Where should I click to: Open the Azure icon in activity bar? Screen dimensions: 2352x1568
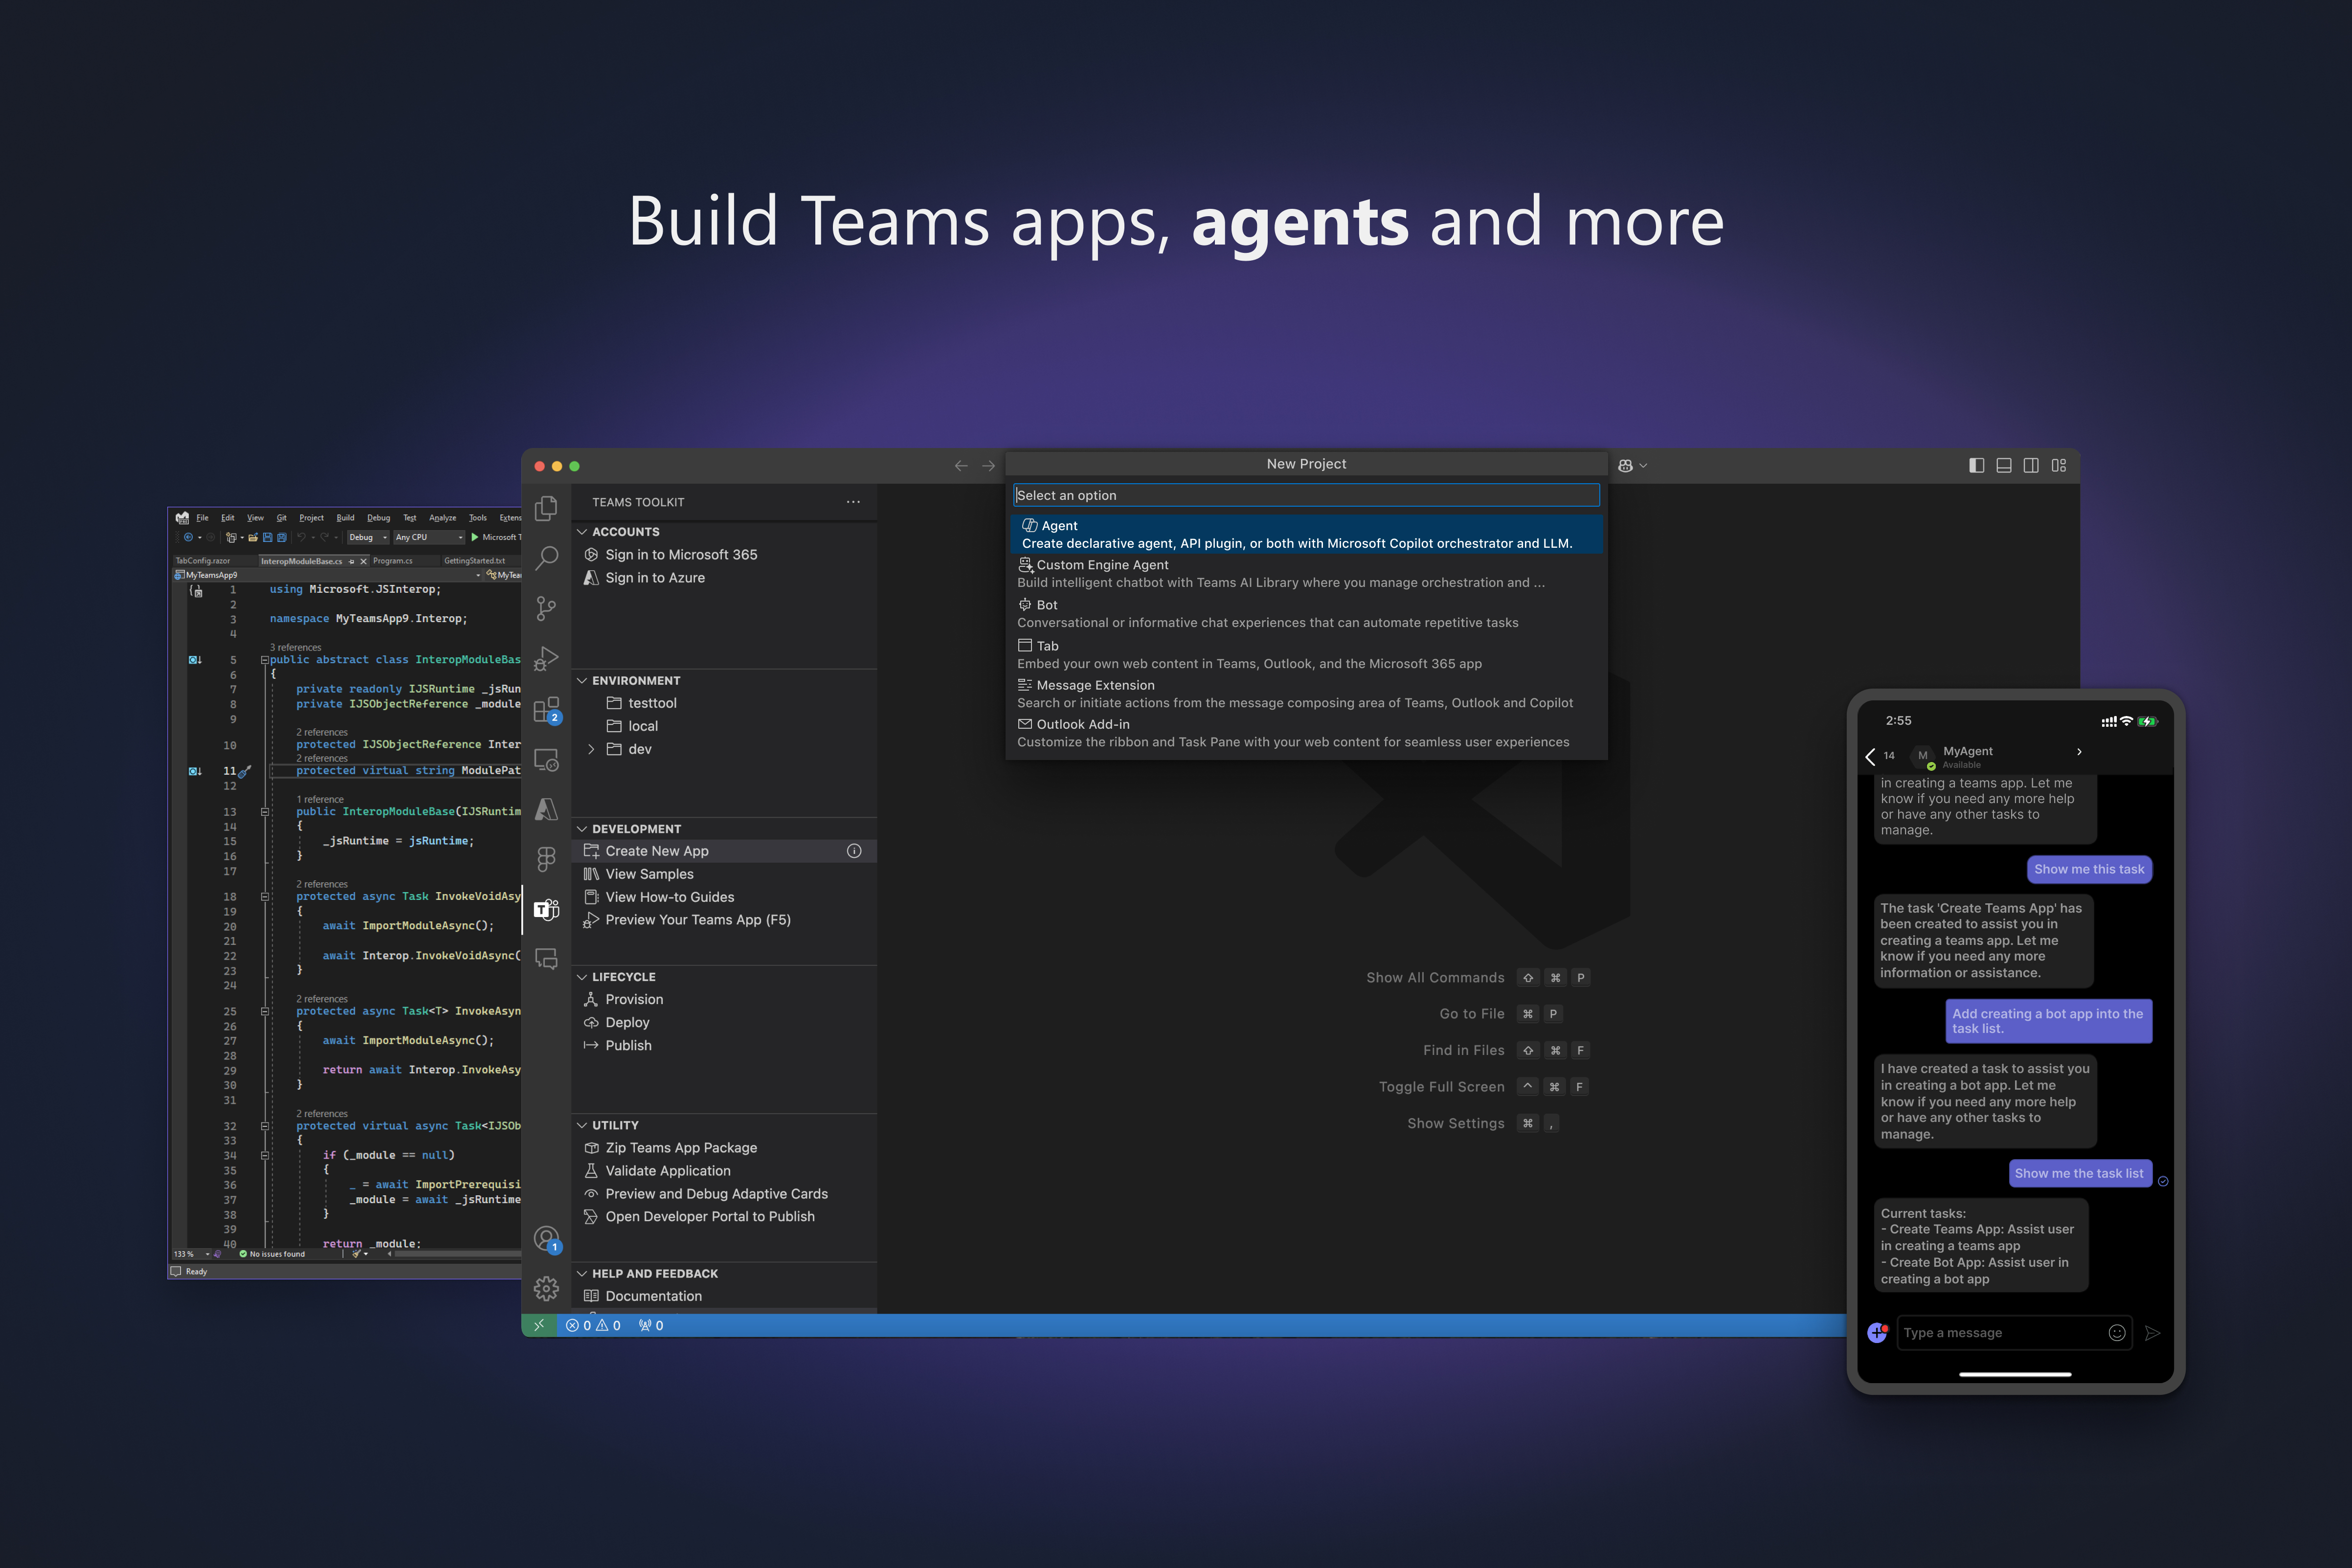[x=546, y=809]
